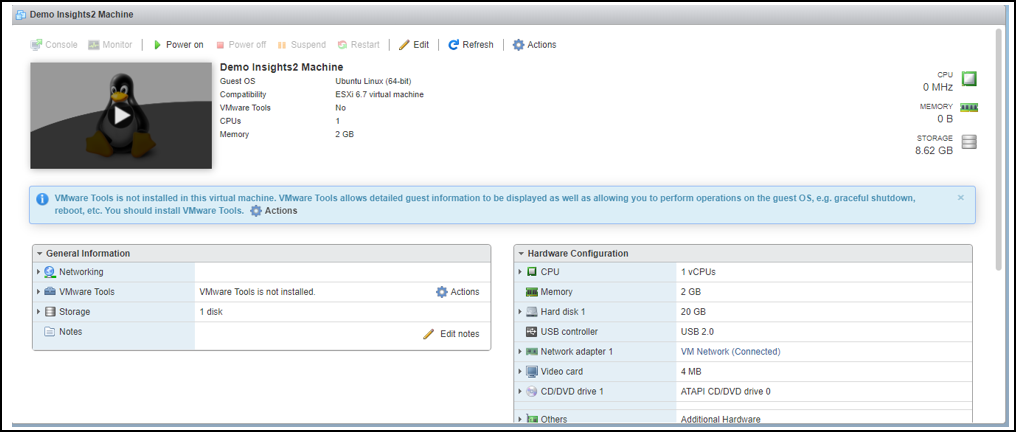Screen dimensions: 1016x432
Task: Select 'Ubuntu Linux (64-bit)' guest OS value
Action: (373, 81)
